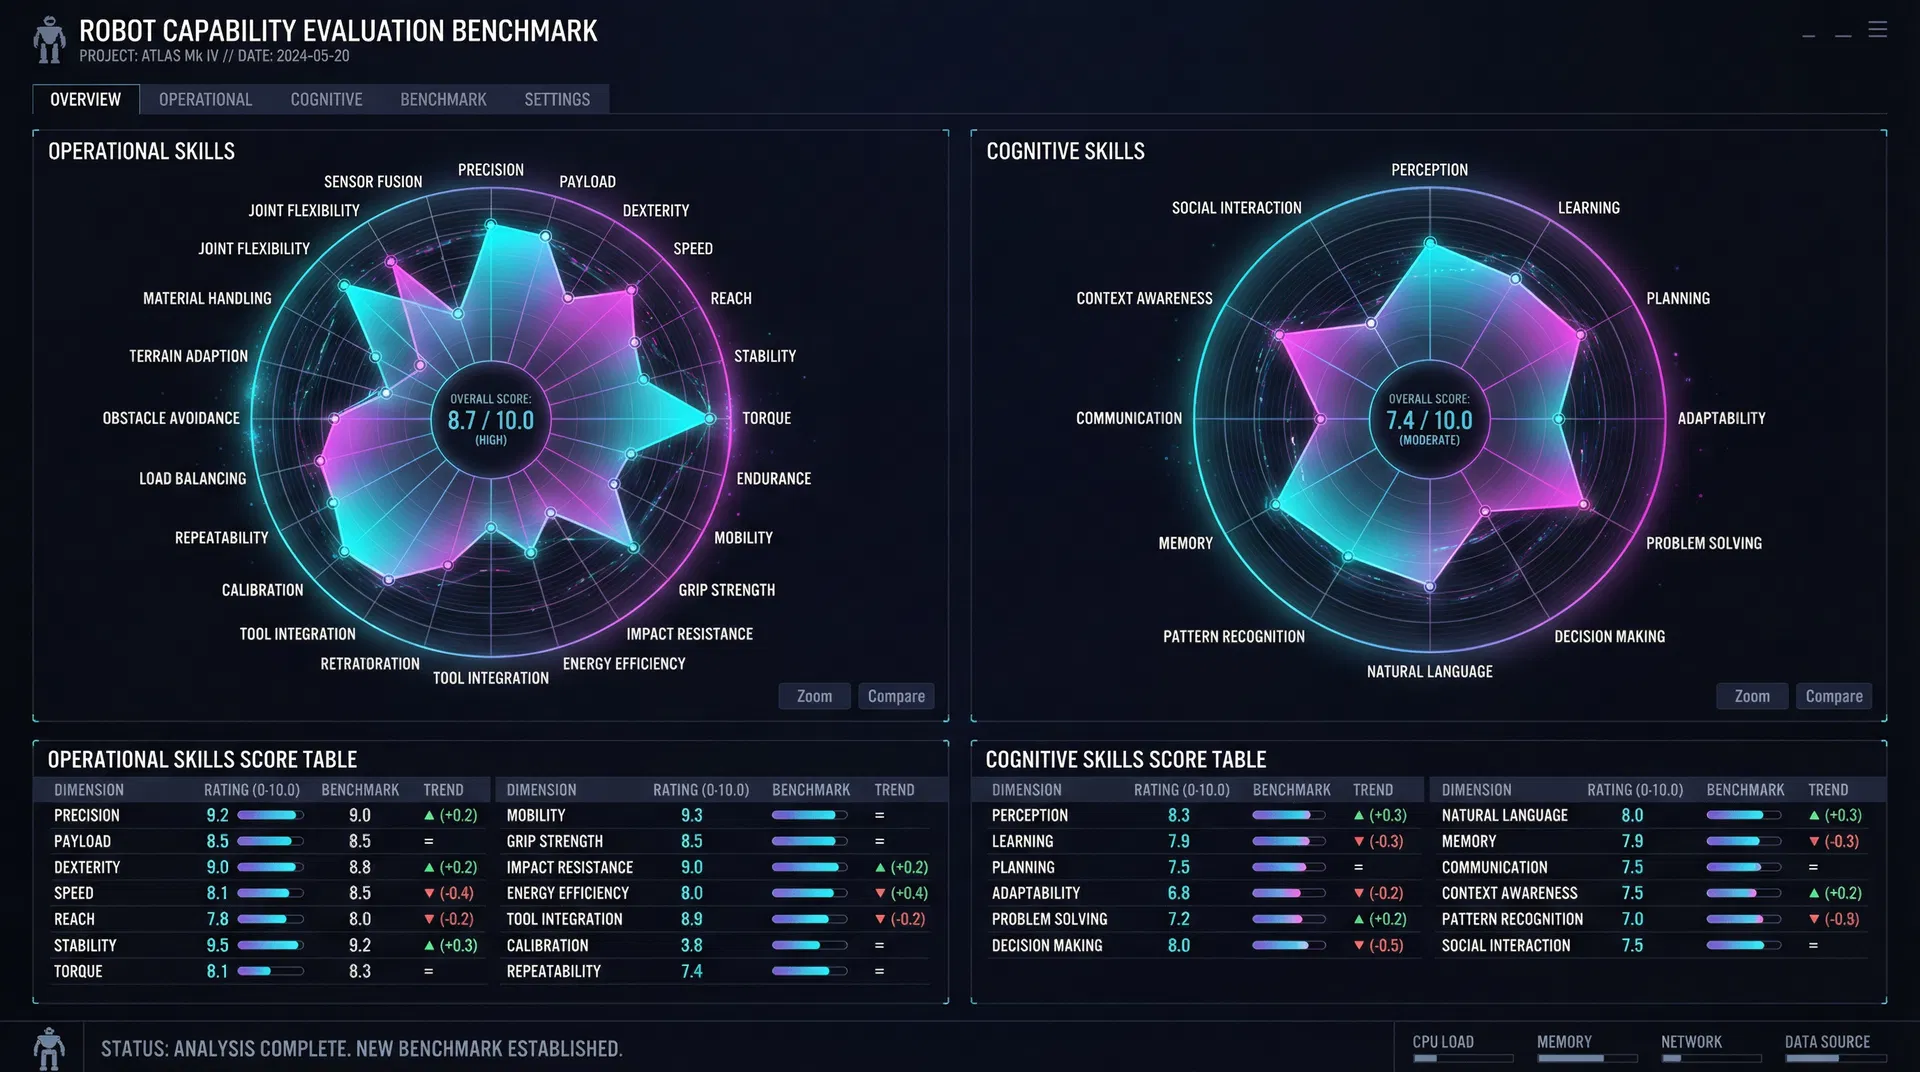Click the 7.4 overall score in the cognitive radar
Viewport: 1920px width, 1072px height.
(1429, 420)
